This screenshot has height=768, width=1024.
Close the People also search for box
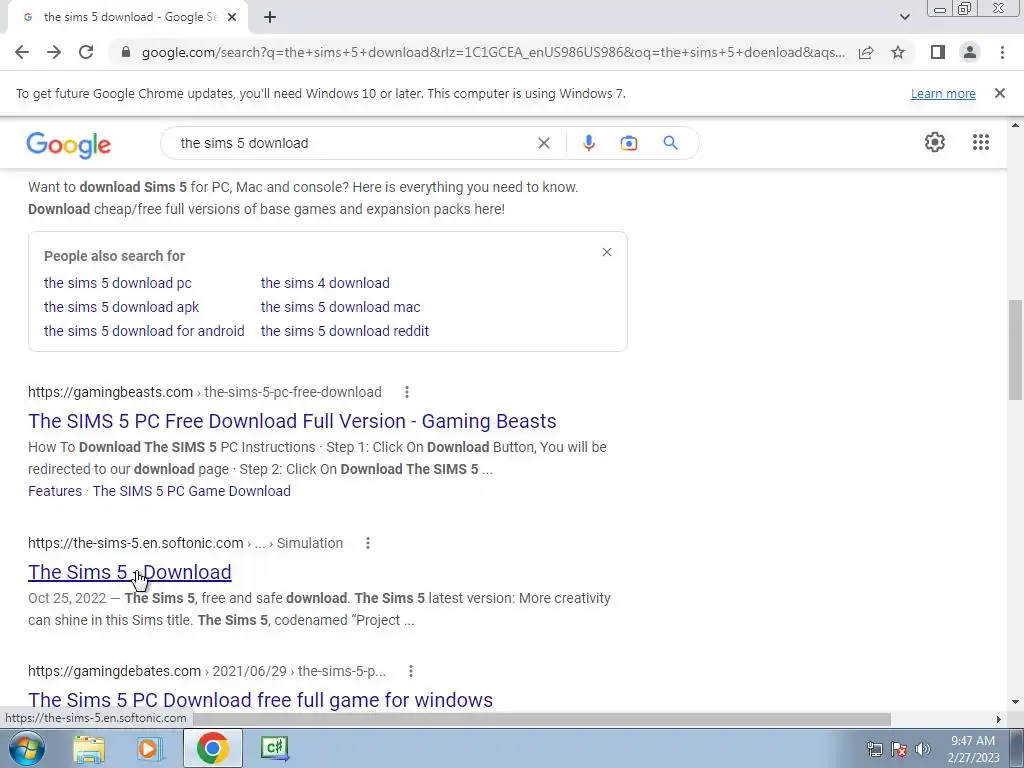pos(607,252)
